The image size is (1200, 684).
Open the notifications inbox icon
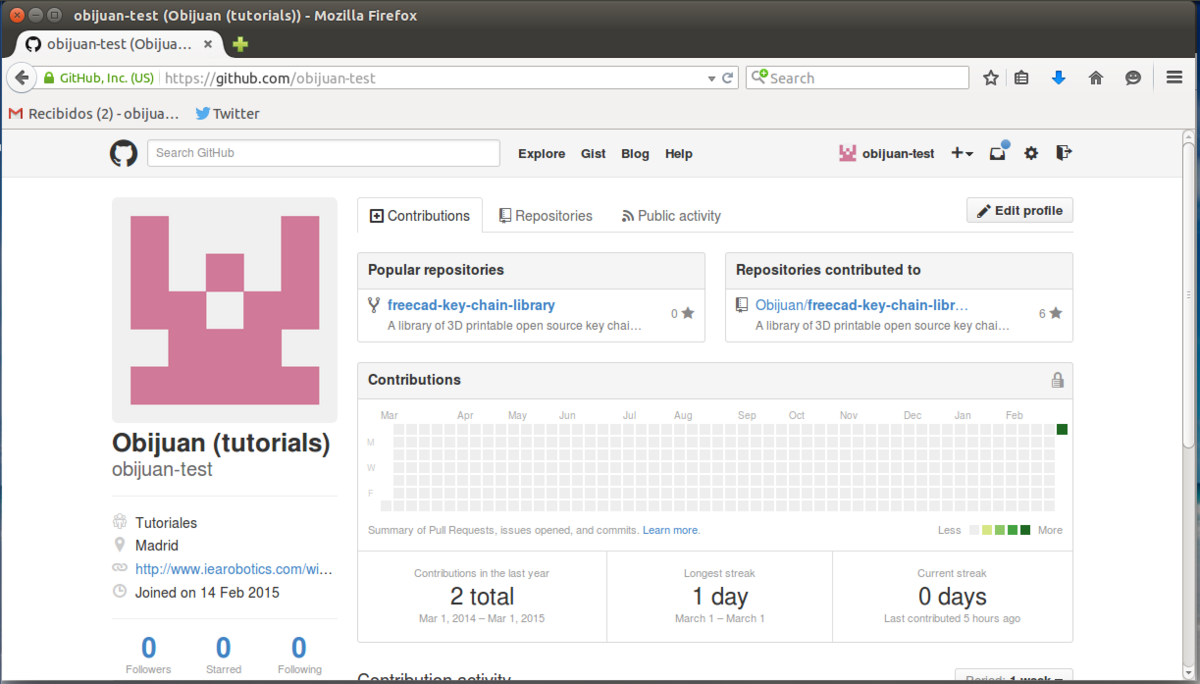click(998, 153)
